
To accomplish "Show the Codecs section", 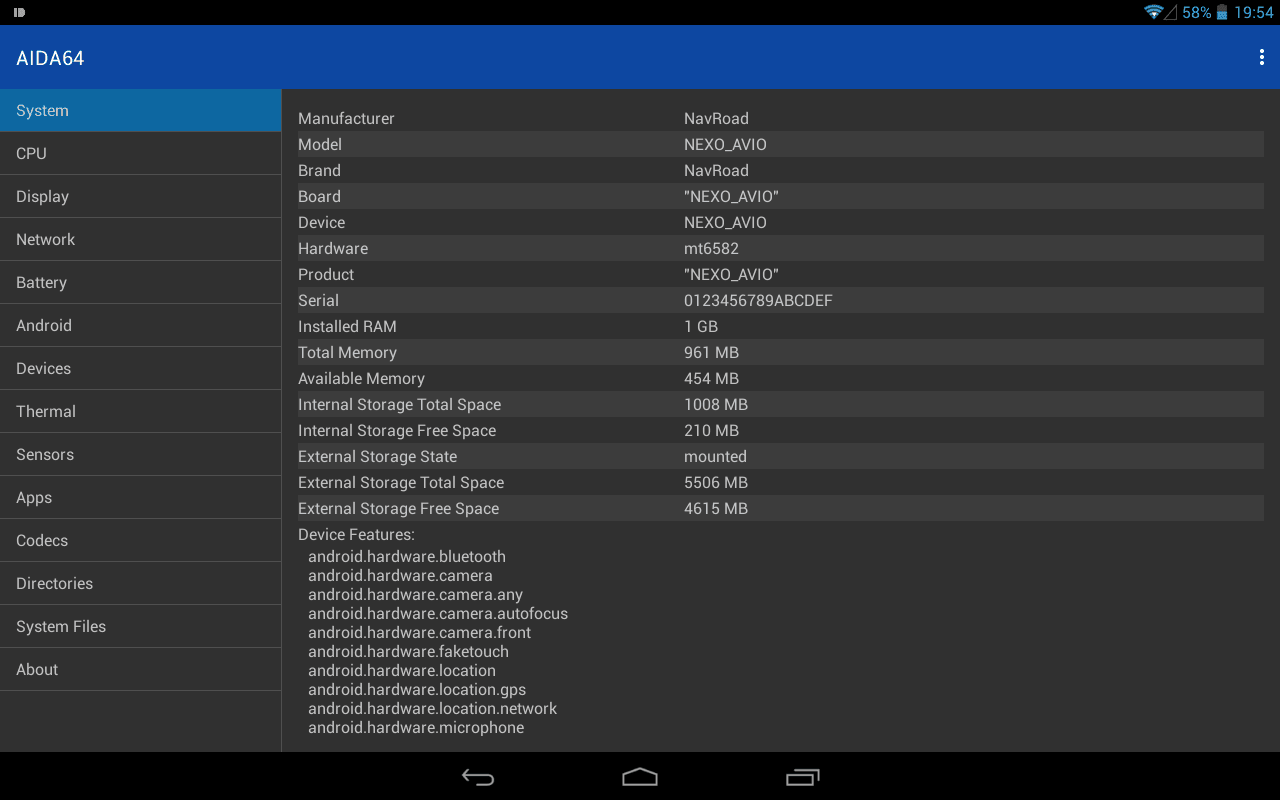I will click(x=141, y=540).
